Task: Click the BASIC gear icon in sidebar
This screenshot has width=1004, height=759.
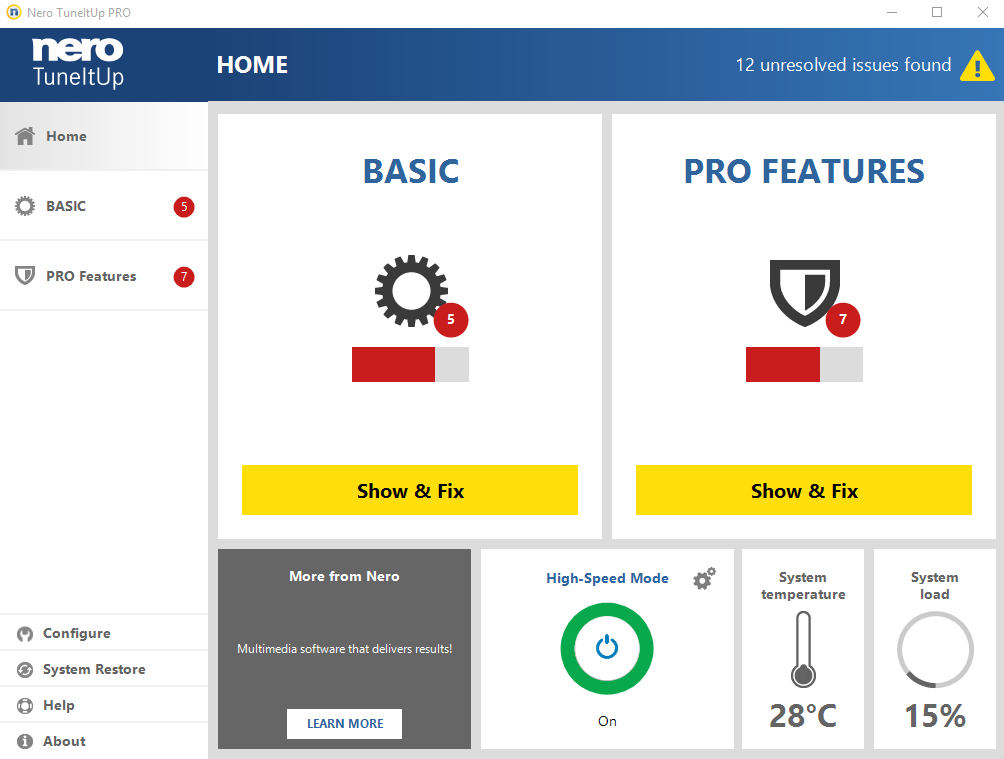Action: click(x=25, y=206)
